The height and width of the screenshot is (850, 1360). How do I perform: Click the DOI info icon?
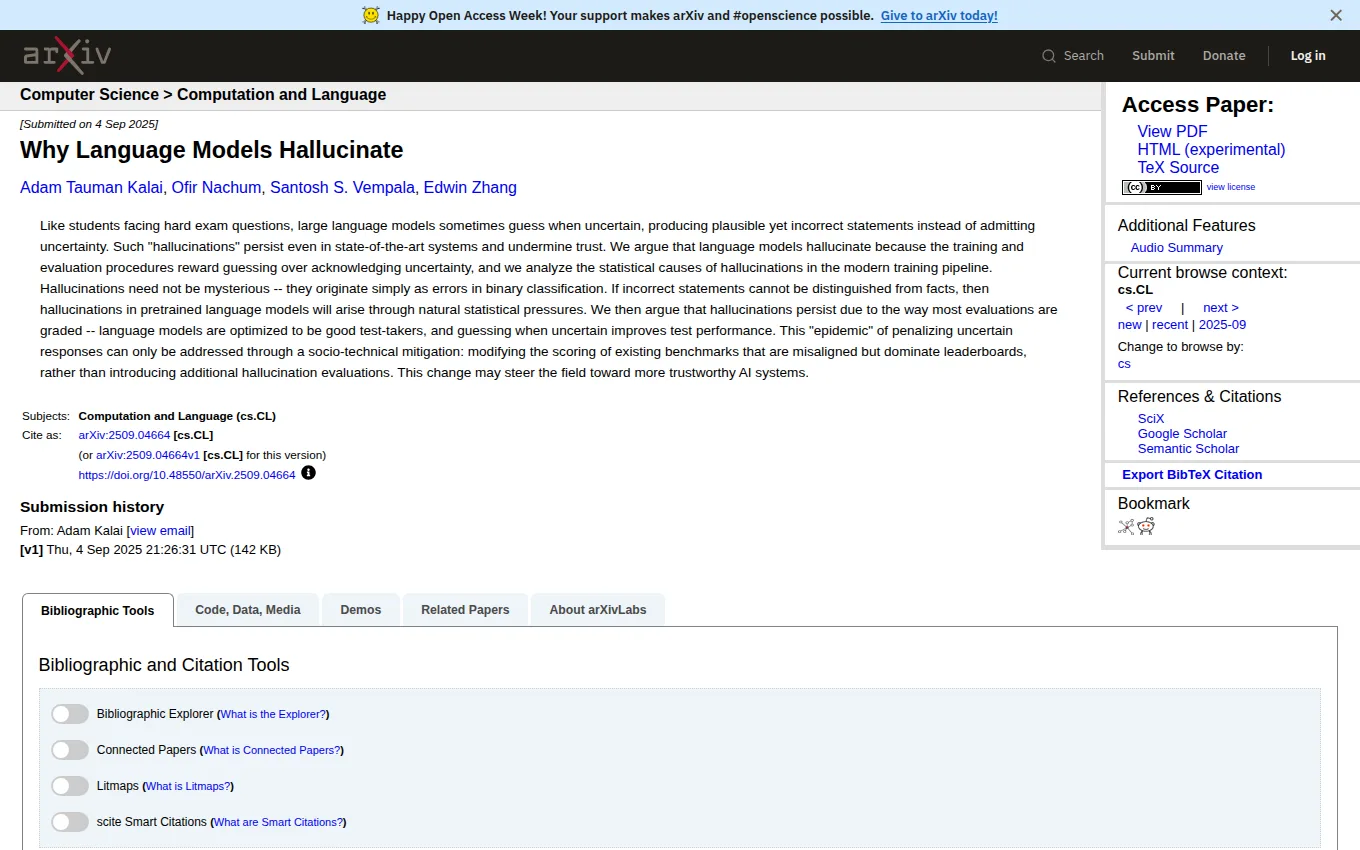point(308,473)
